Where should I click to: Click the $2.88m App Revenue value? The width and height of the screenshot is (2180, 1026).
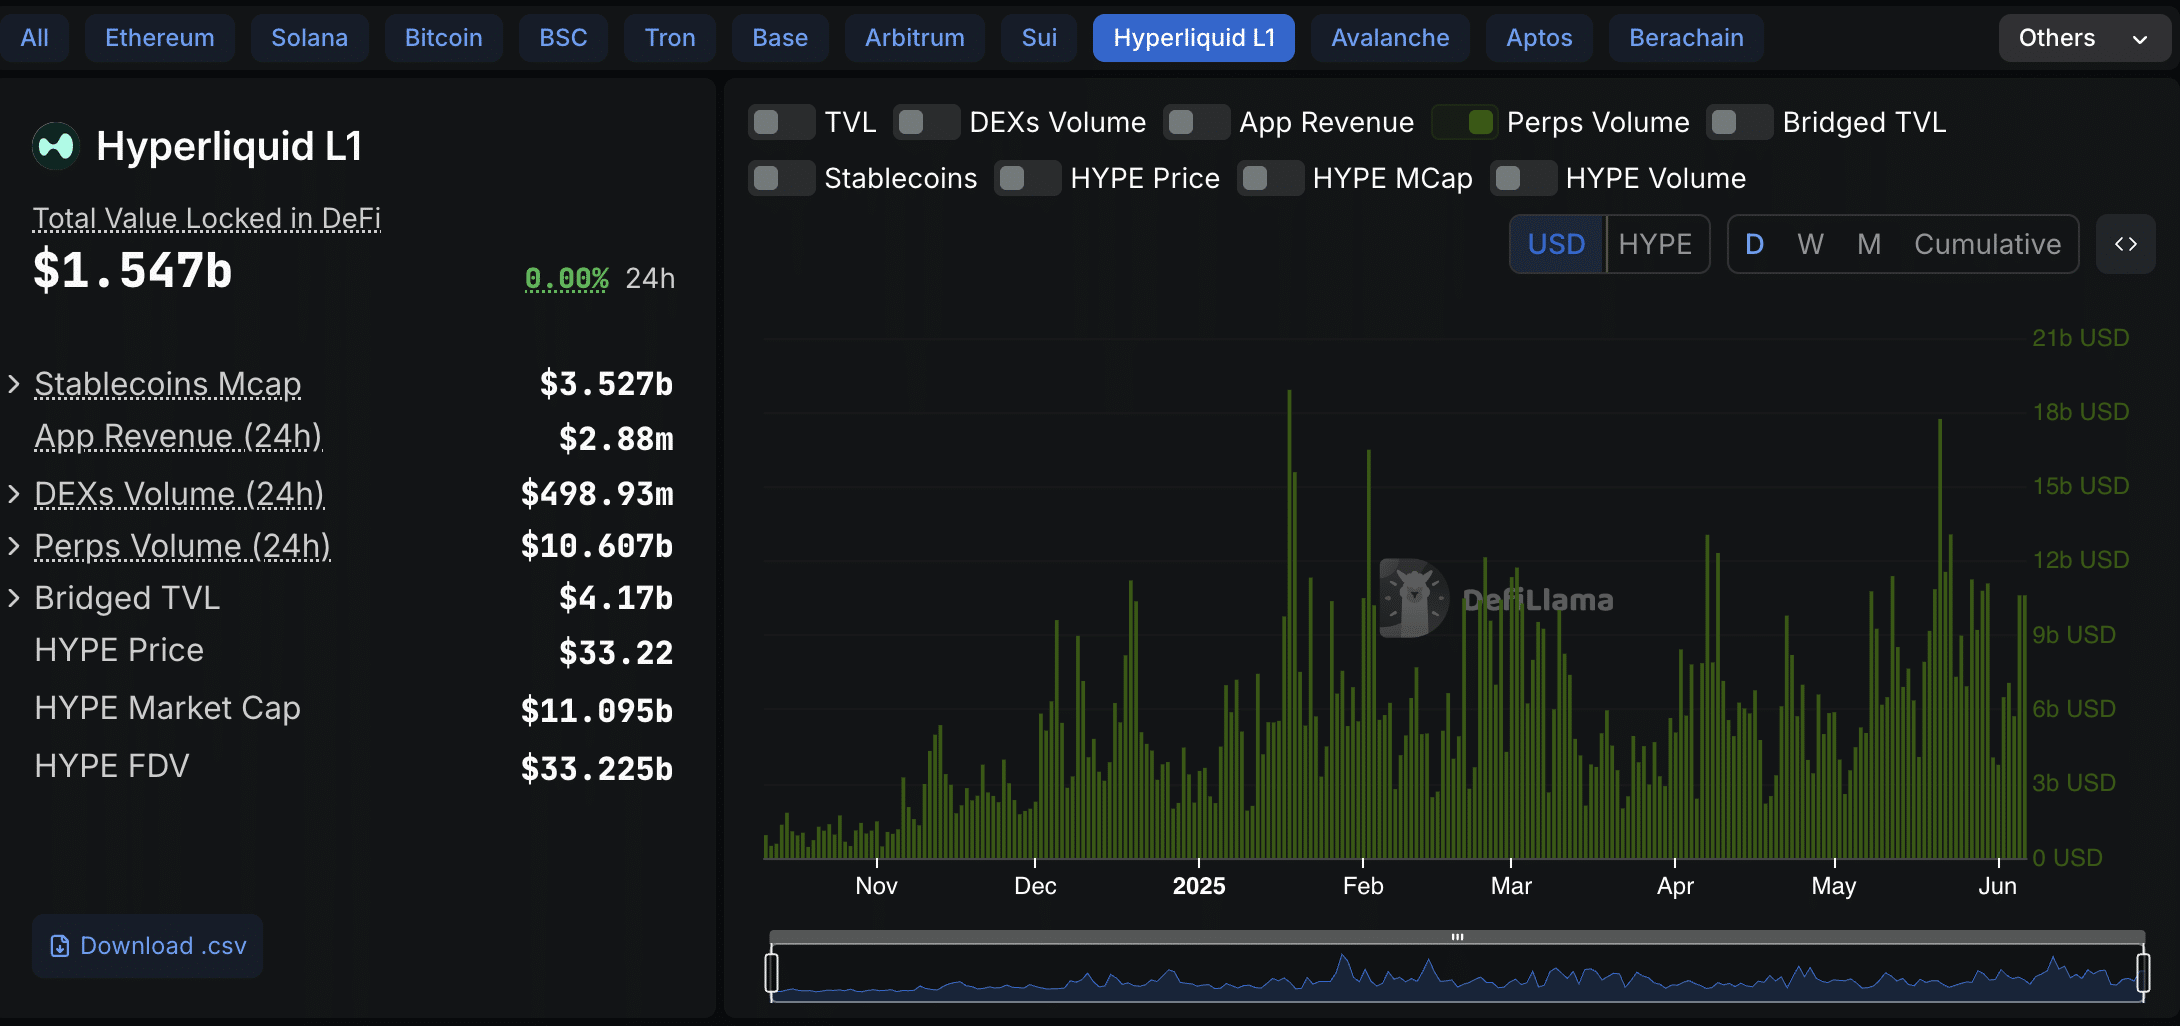[x=616, y=438]
